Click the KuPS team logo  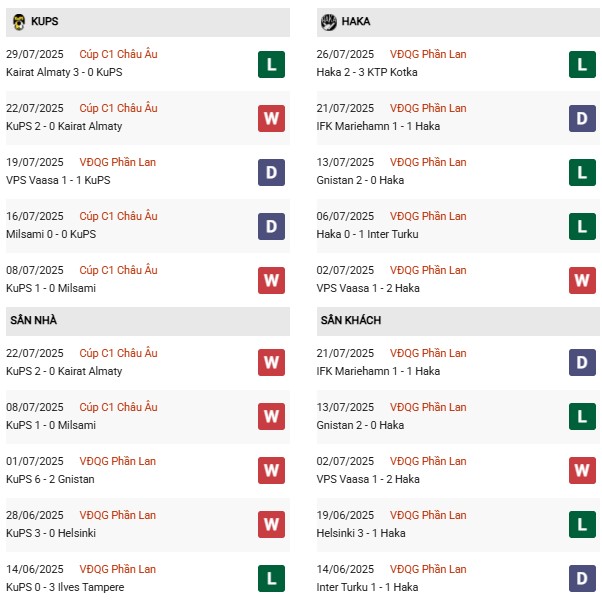tap(19, 21)
